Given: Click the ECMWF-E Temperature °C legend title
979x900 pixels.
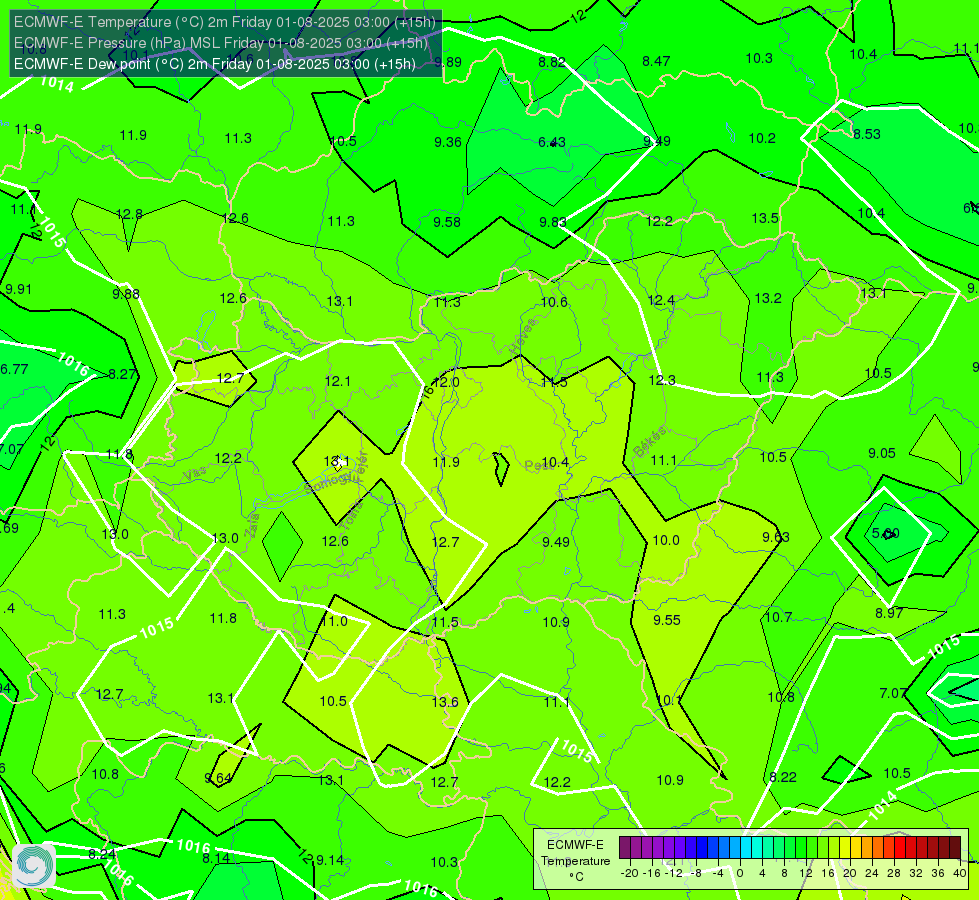Looking at the screenshot, I should (x=575, y=861).
